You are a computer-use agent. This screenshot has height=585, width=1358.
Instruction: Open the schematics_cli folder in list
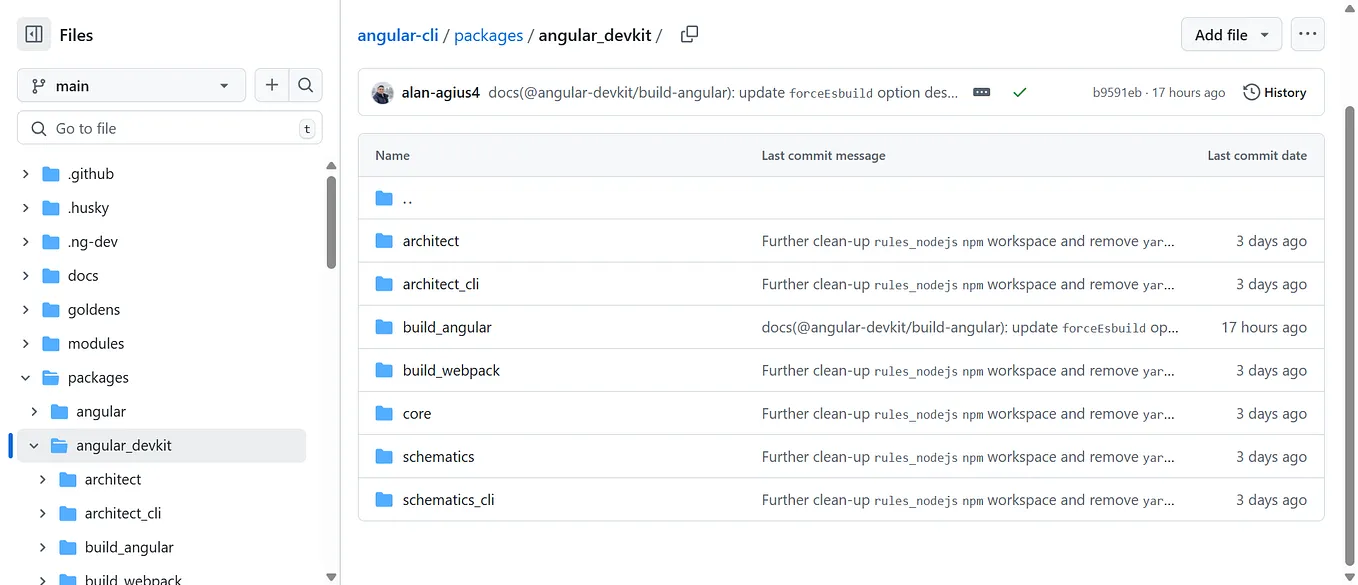(449, 499)
